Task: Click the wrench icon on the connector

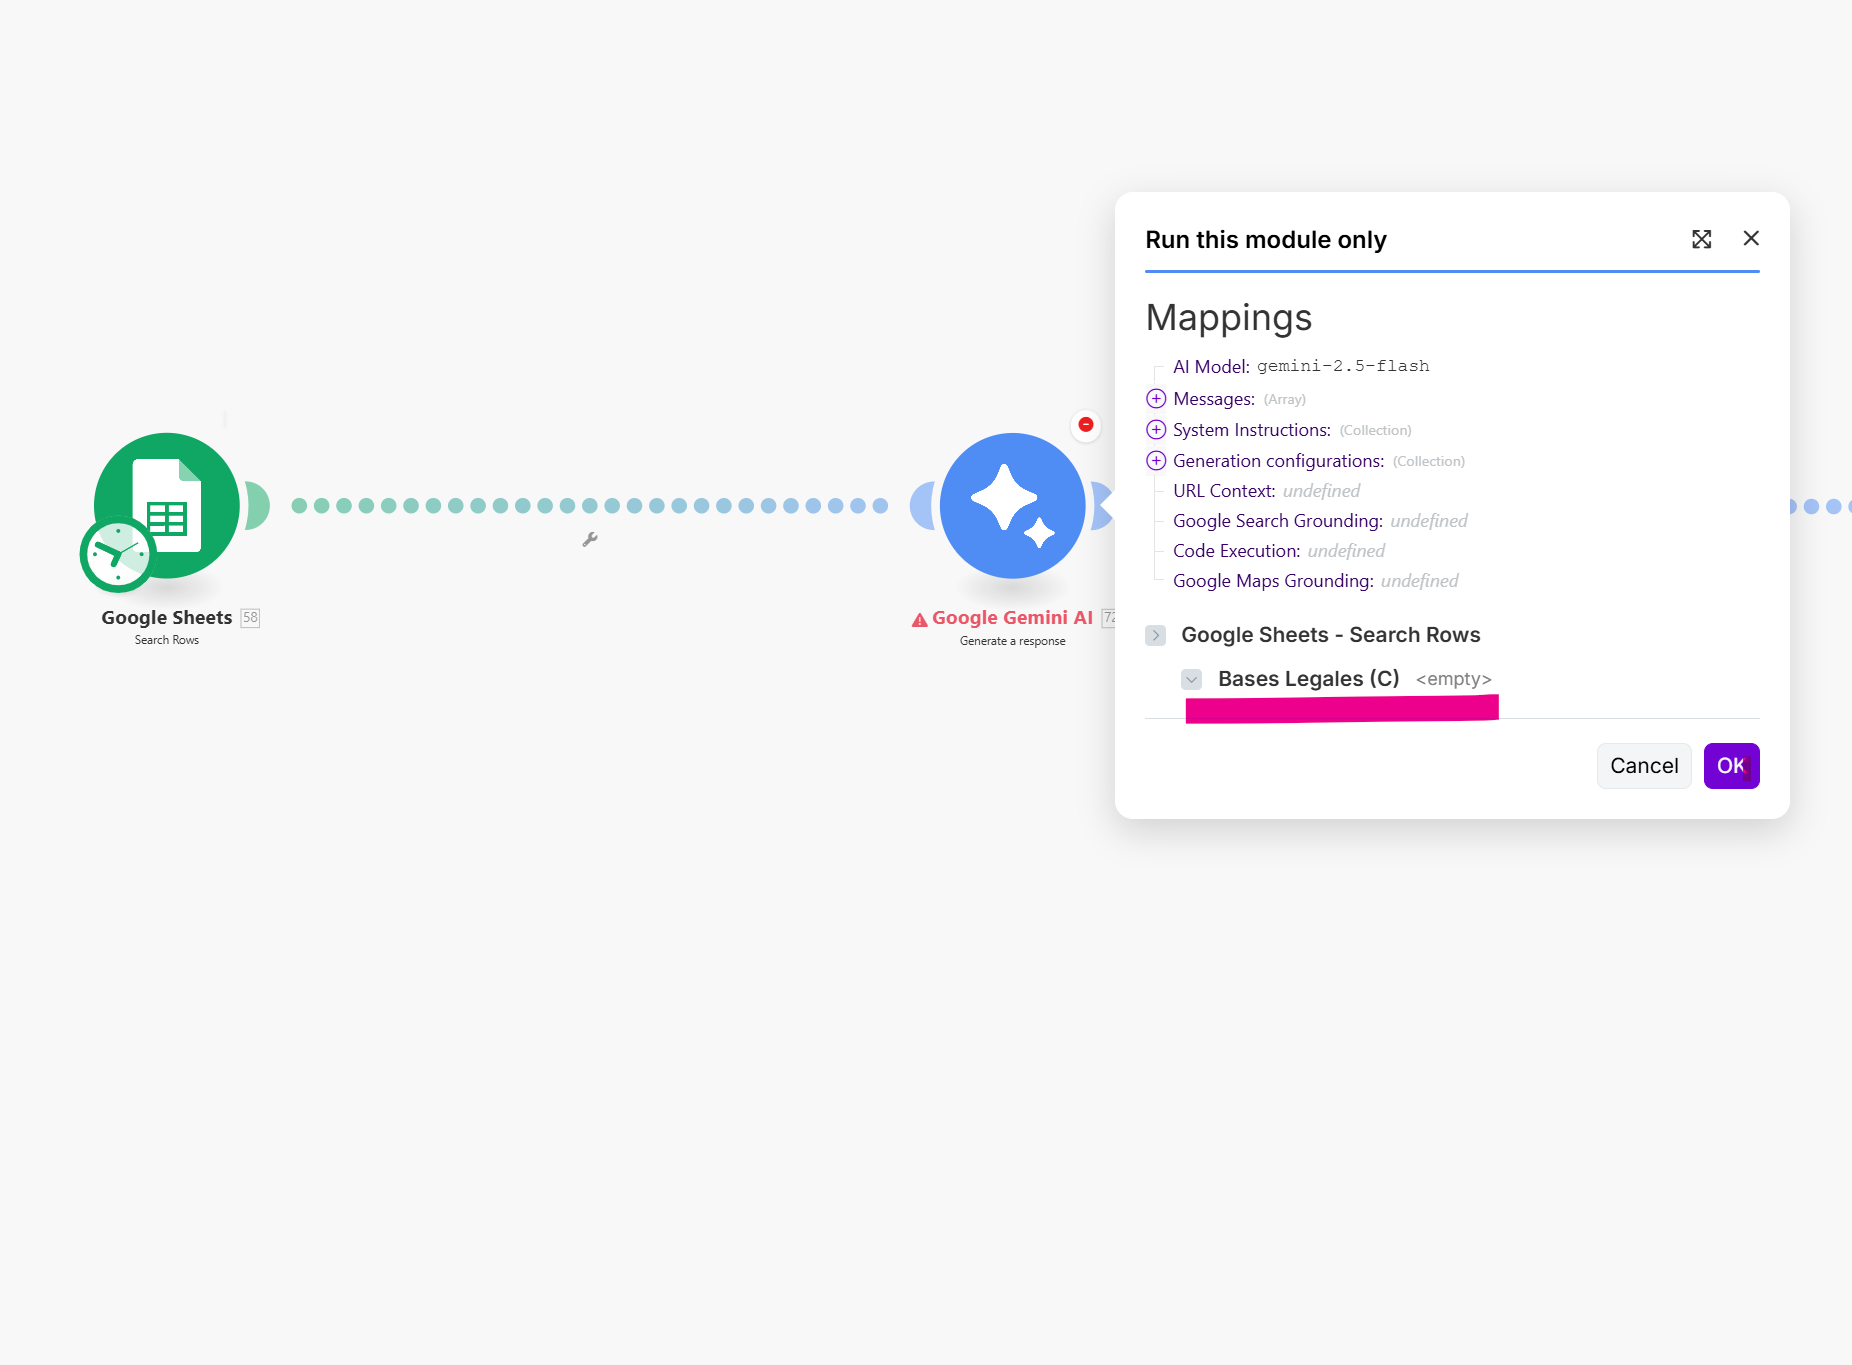Action: 590,540
